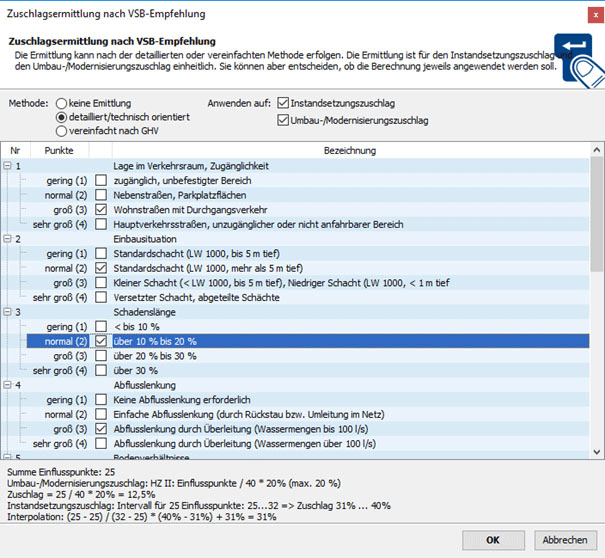Collapse group 2 'Einbausituation'
605x558 pixels.
tap(7, 239)
